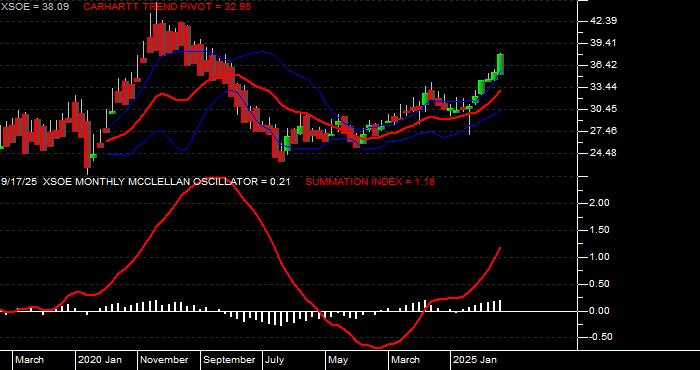Select the '2020 Jan' timeline marker
This screenshot has width=700, height=370.
click(x=100, y=360)
